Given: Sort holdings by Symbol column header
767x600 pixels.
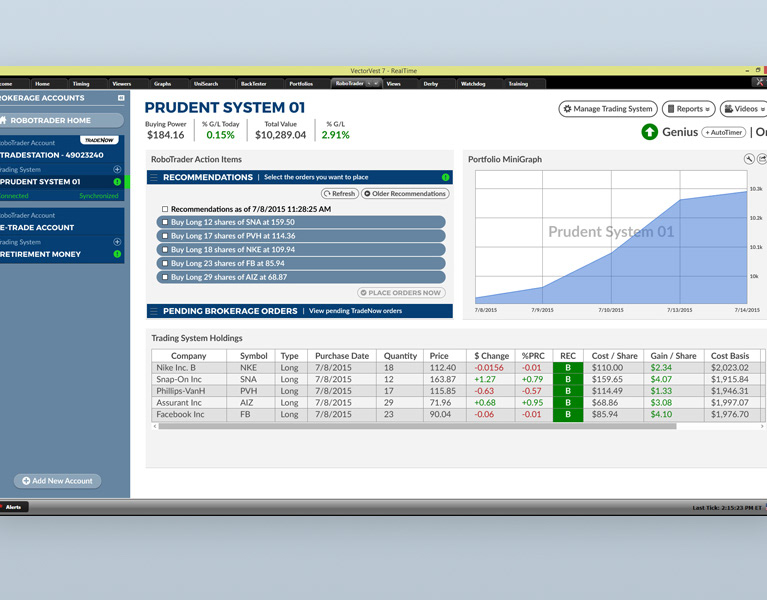Looking at the screenshot, I should (x=253, y=356).
